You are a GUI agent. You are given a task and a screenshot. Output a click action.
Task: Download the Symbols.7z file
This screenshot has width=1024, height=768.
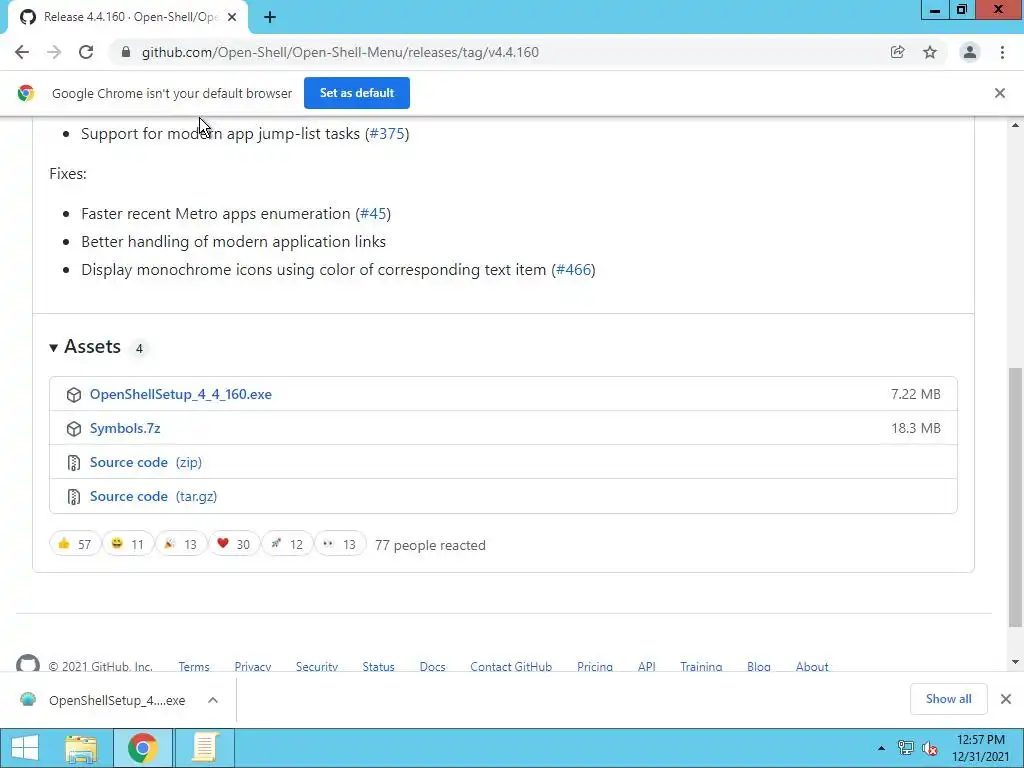[125, 428]
